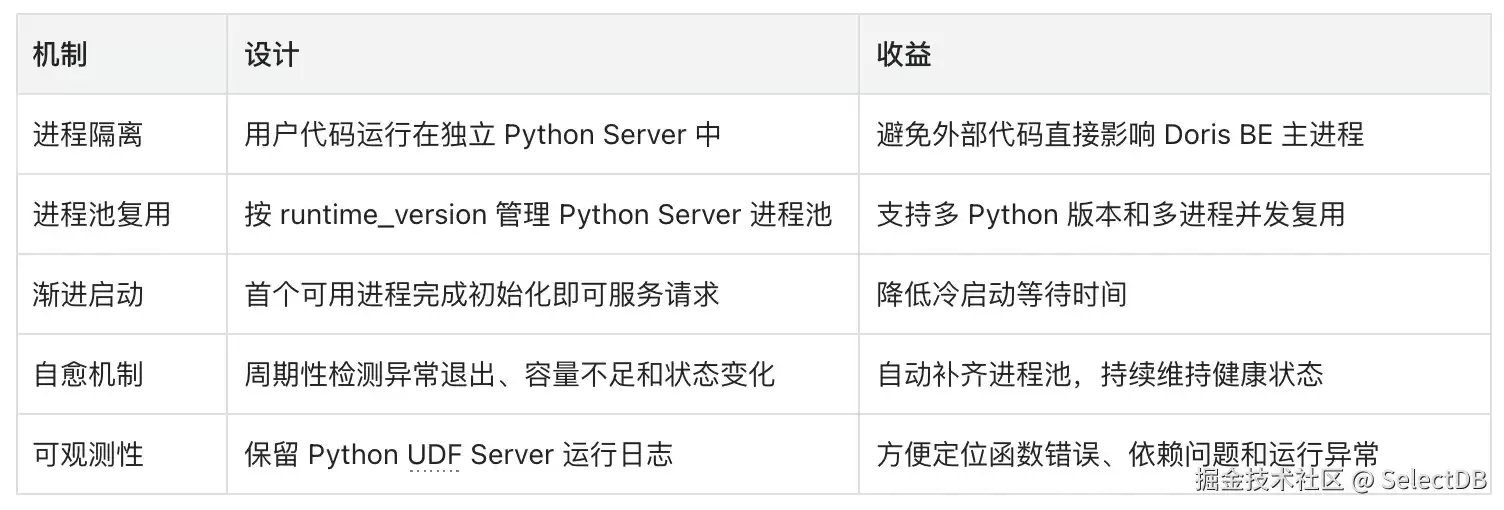Click the runtime_version 管理 design cell
Screen dimensions: 1504x510
point(543,214)
